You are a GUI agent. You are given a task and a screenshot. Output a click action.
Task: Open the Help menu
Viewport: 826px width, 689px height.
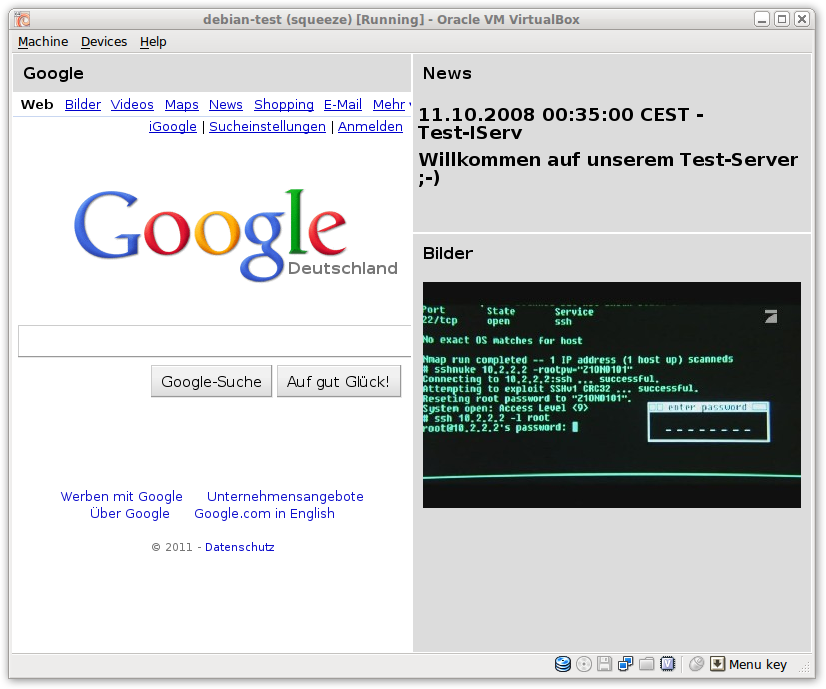click(153, 42)
